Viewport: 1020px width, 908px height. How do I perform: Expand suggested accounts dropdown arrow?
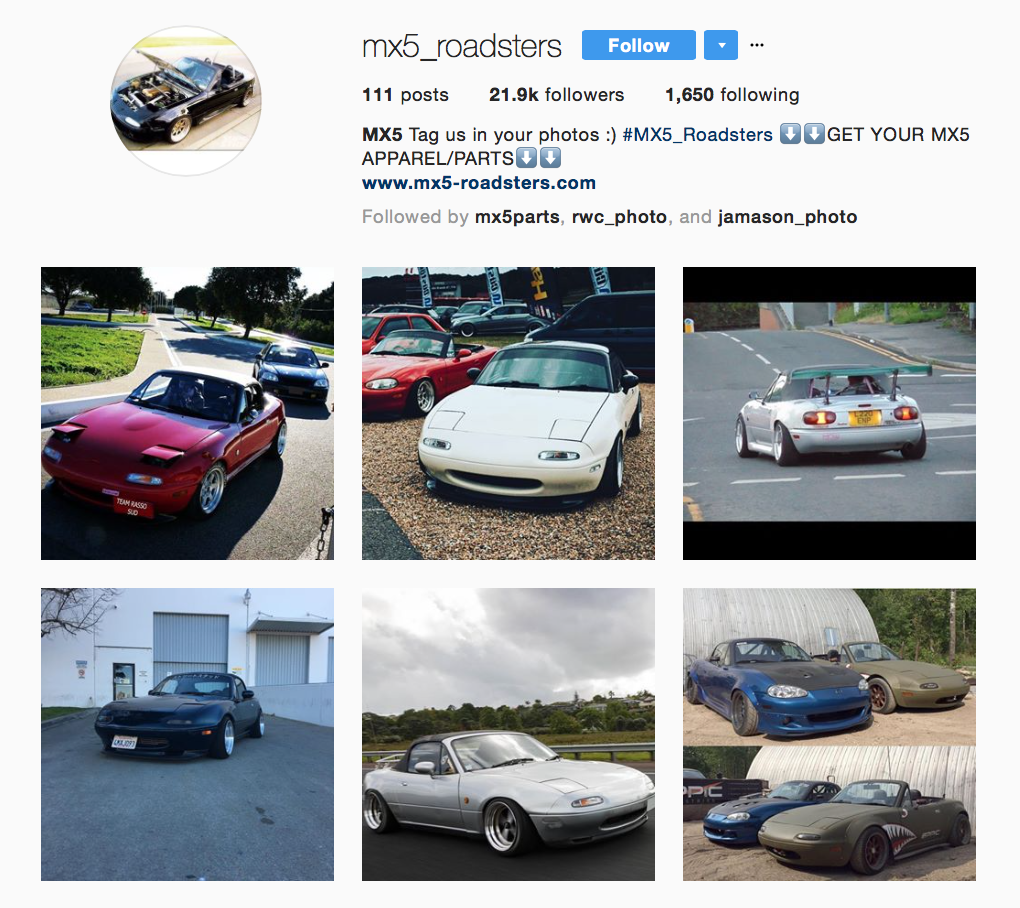pyautogui.click(x=721, y=45)
